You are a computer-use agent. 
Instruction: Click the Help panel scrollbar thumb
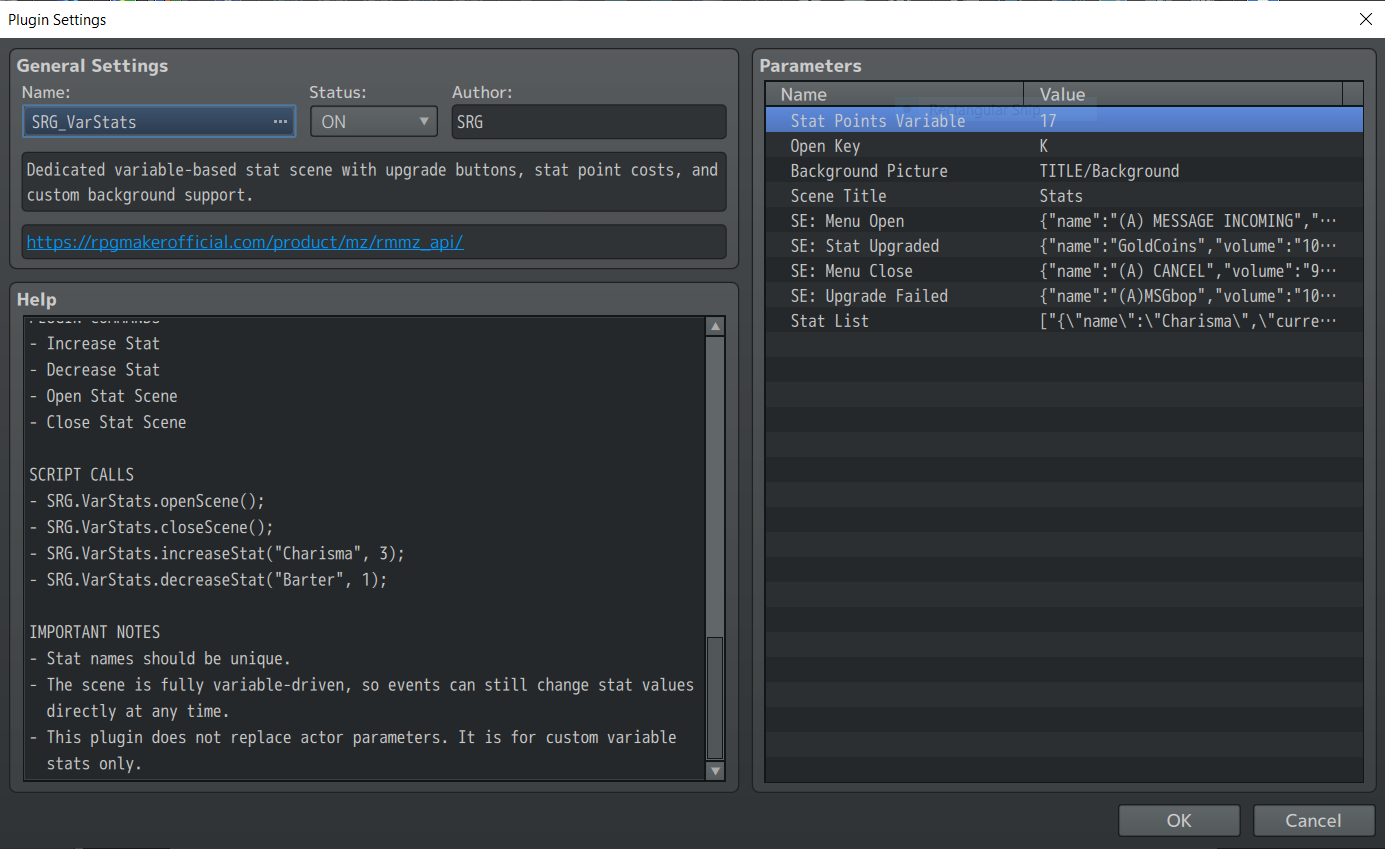pyautogui.click(x=715, y=698)
